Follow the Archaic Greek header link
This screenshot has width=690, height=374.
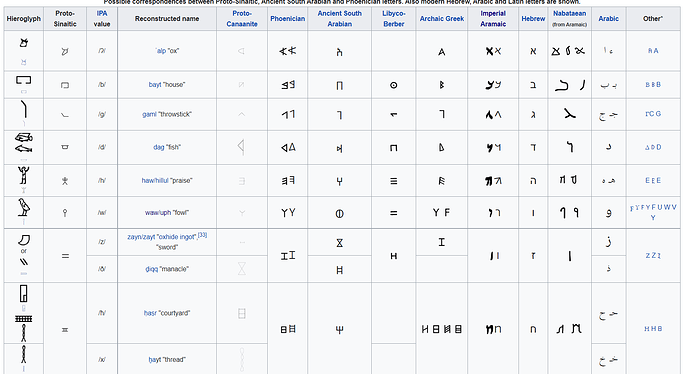442,18
